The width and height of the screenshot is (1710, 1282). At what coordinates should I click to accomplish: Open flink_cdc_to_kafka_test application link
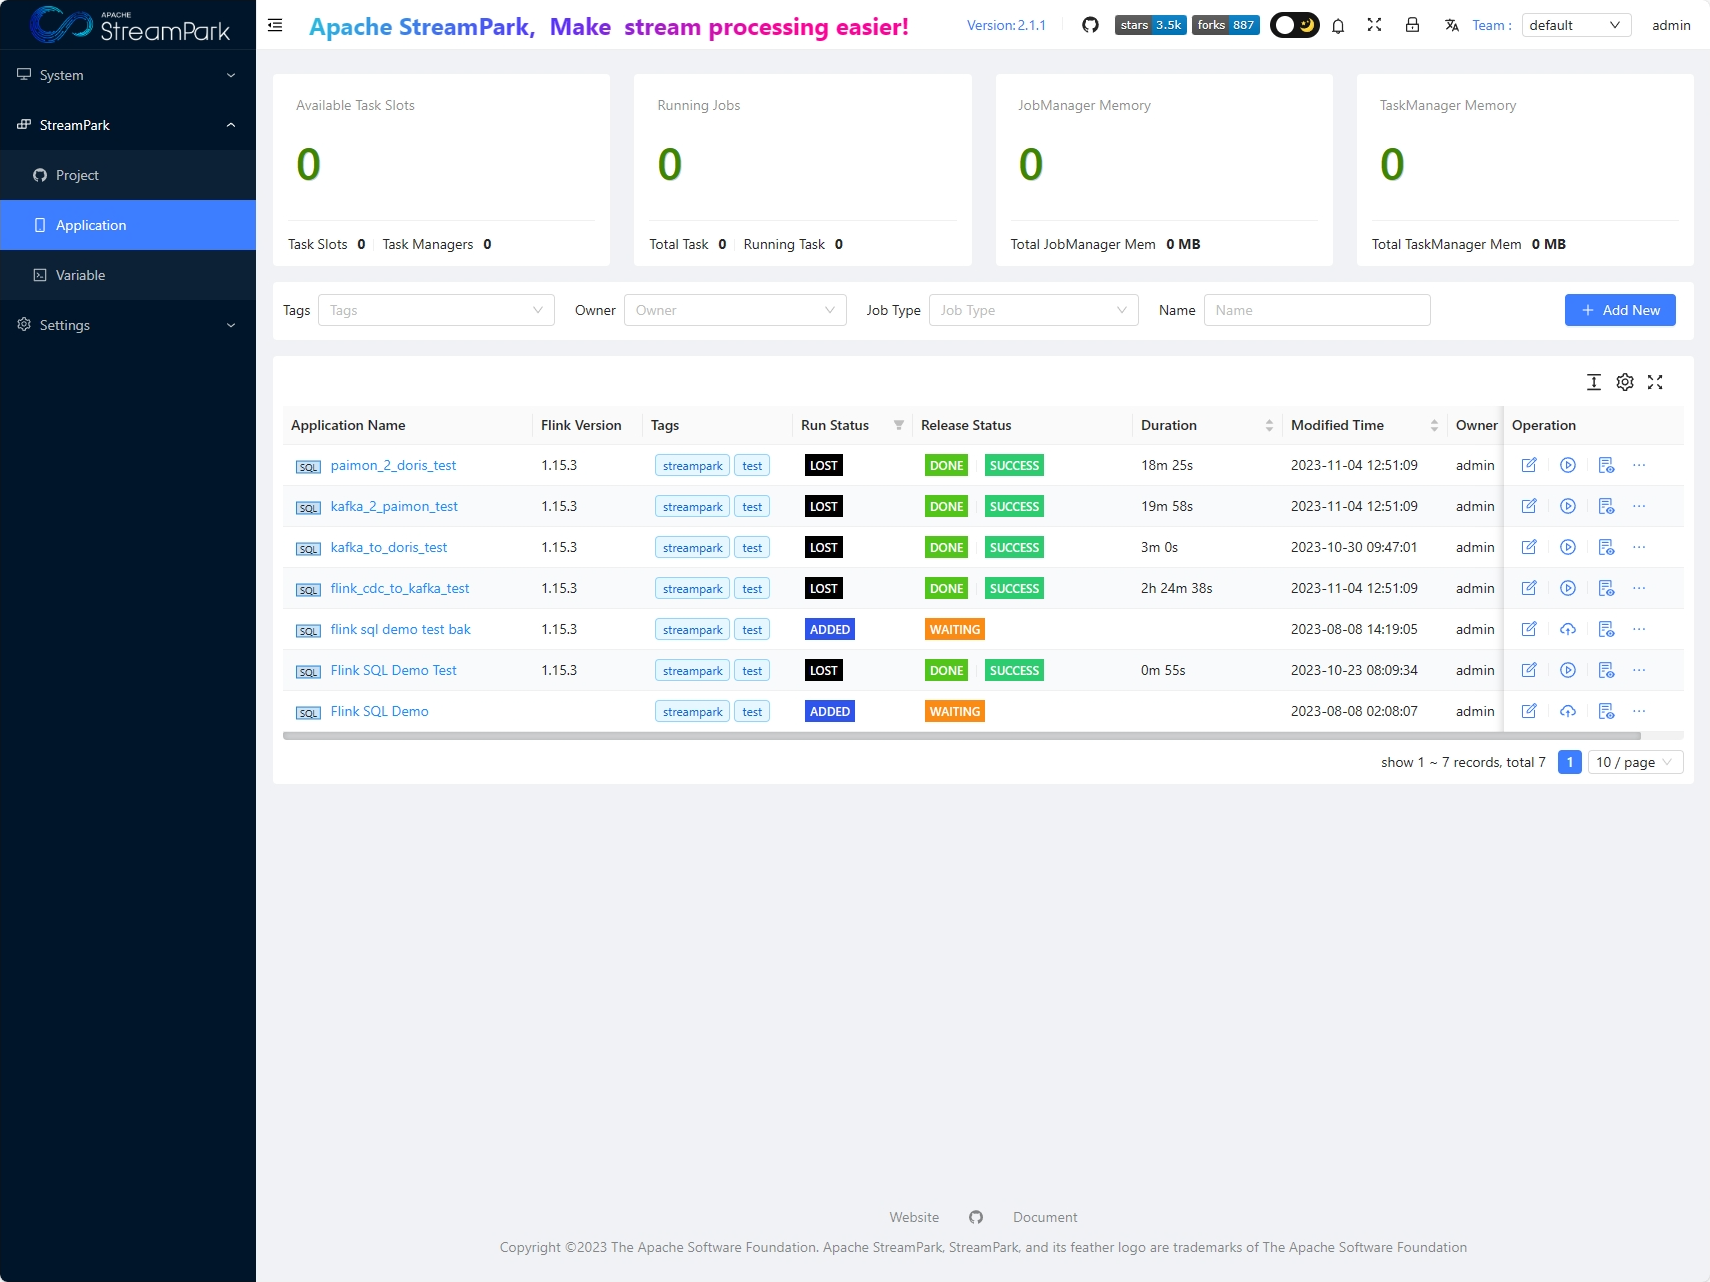pos(400,588)
